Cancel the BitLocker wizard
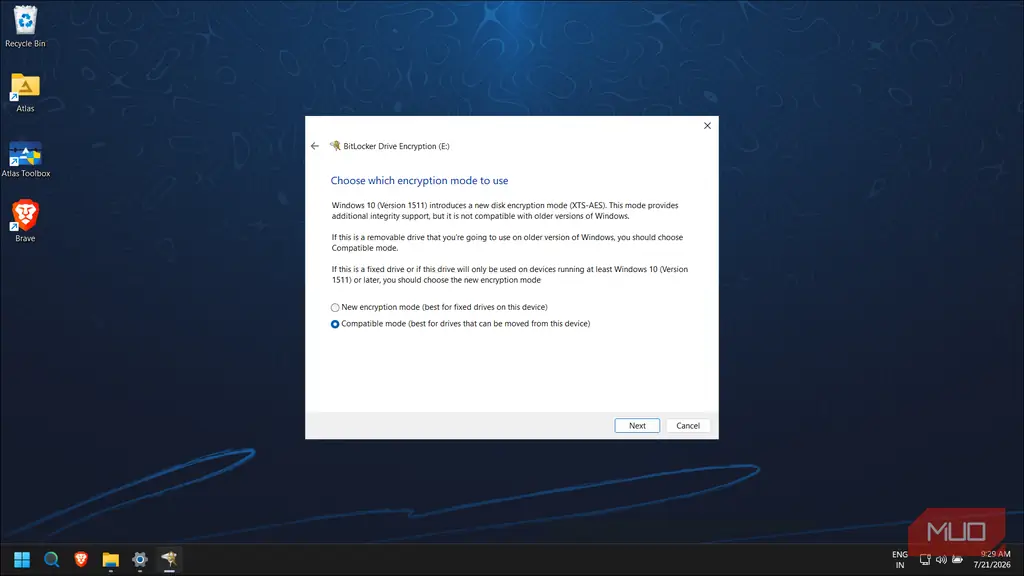 coord(688,425)
